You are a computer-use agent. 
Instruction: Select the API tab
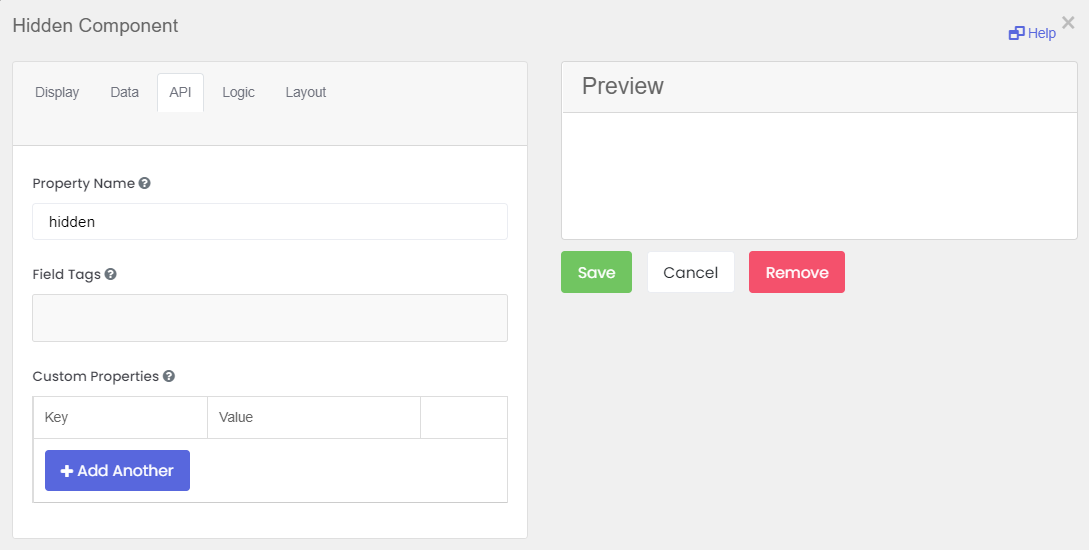click(x=180, y=92)
